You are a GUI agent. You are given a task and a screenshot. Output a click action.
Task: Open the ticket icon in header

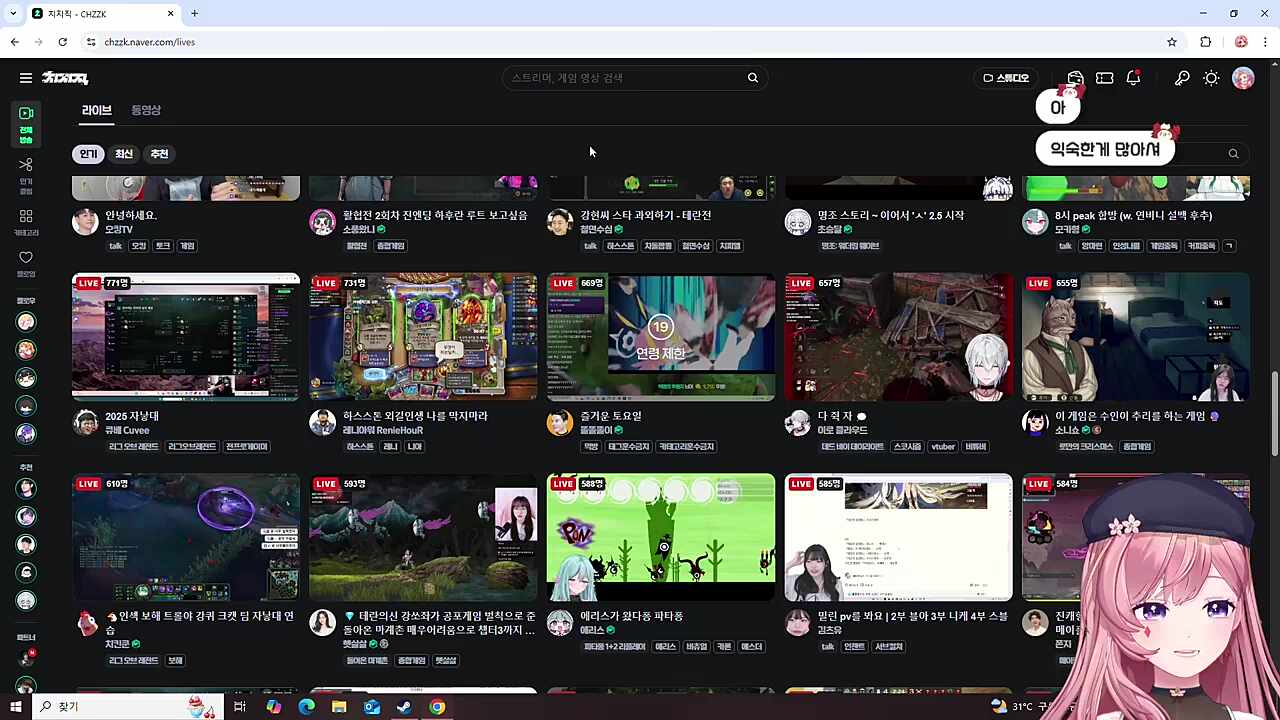(1105, 78)
